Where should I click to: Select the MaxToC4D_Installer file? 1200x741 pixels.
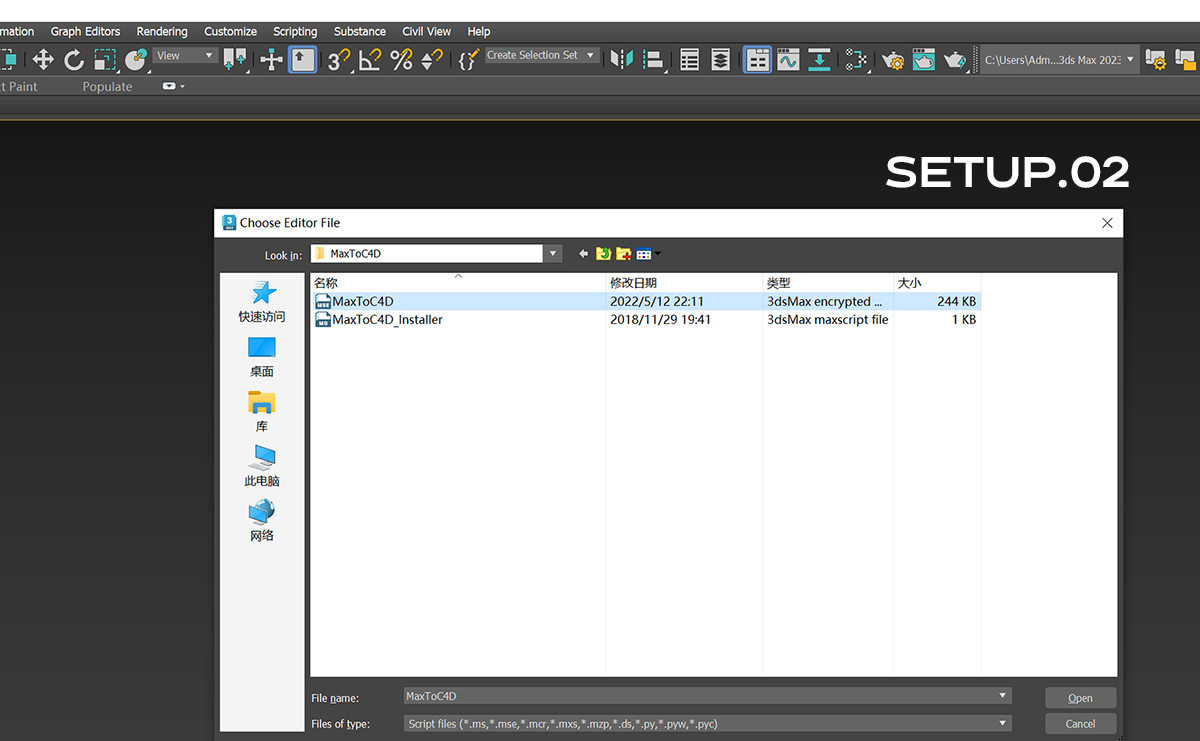(x=387, y=320)
